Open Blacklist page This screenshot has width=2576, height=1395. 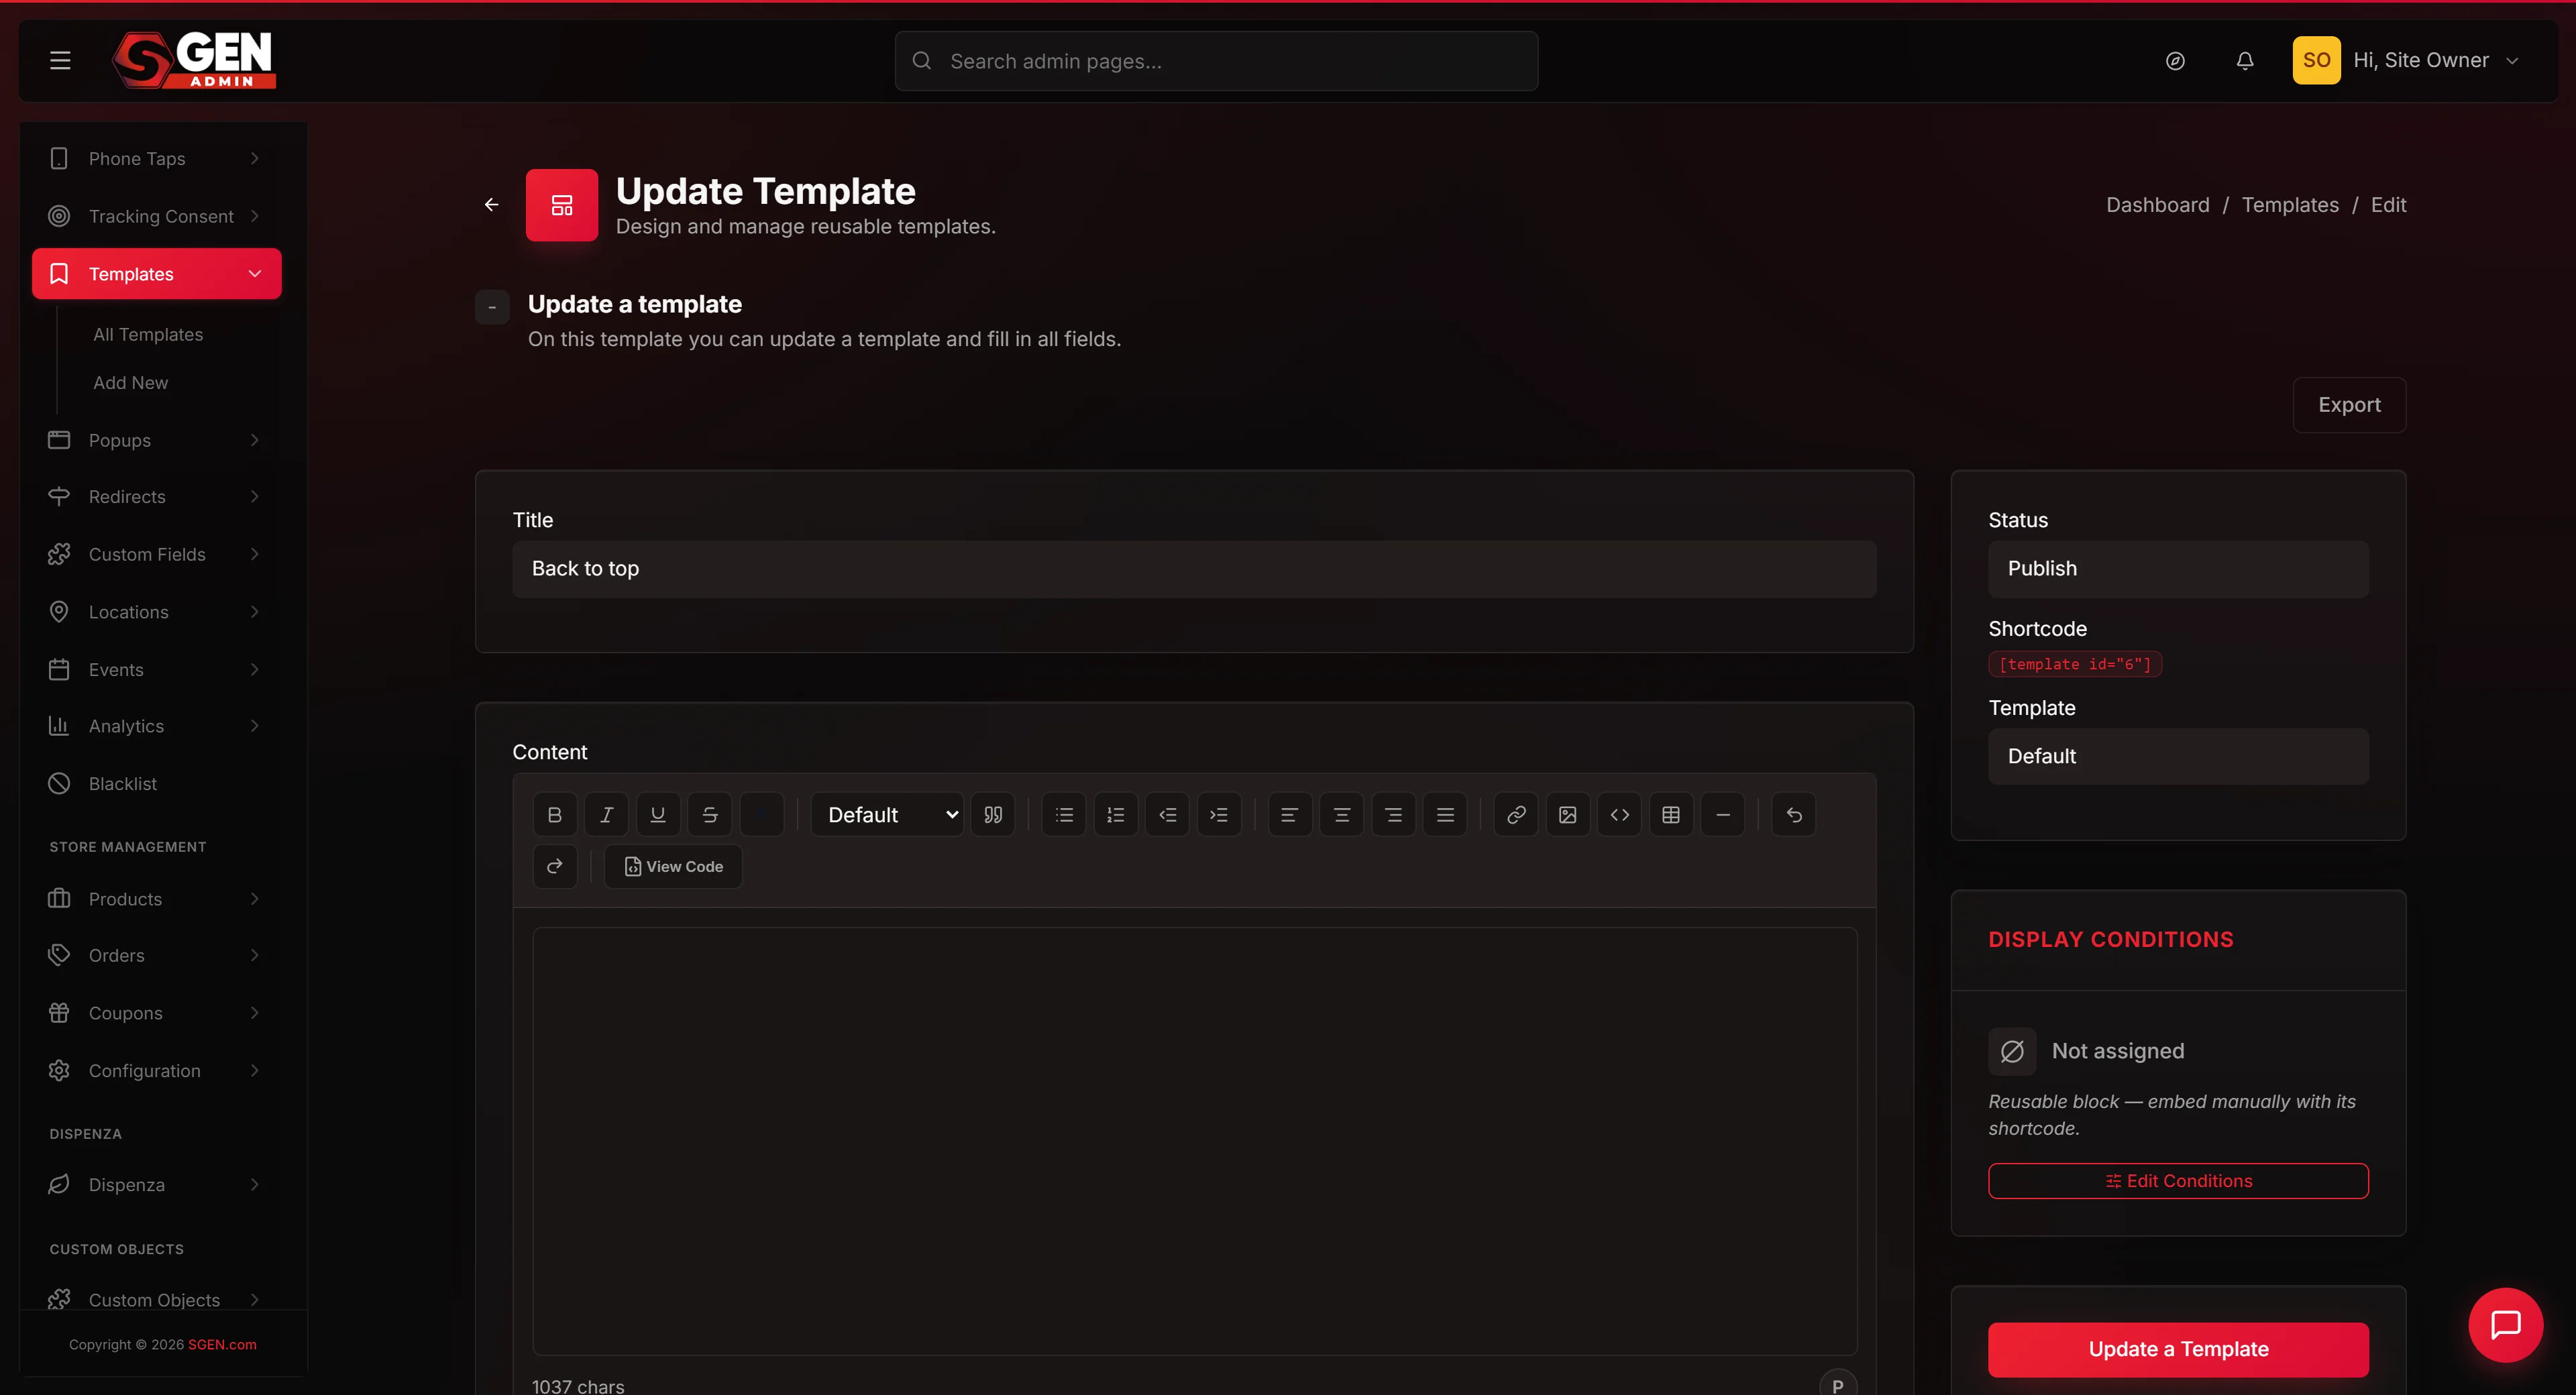pyautogui.click(x=156, y=784)
